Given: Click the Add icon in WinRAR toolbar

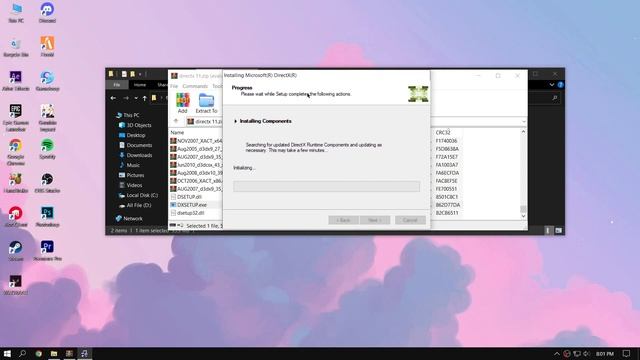Looking at the screenshot, I should pos(182,103).
